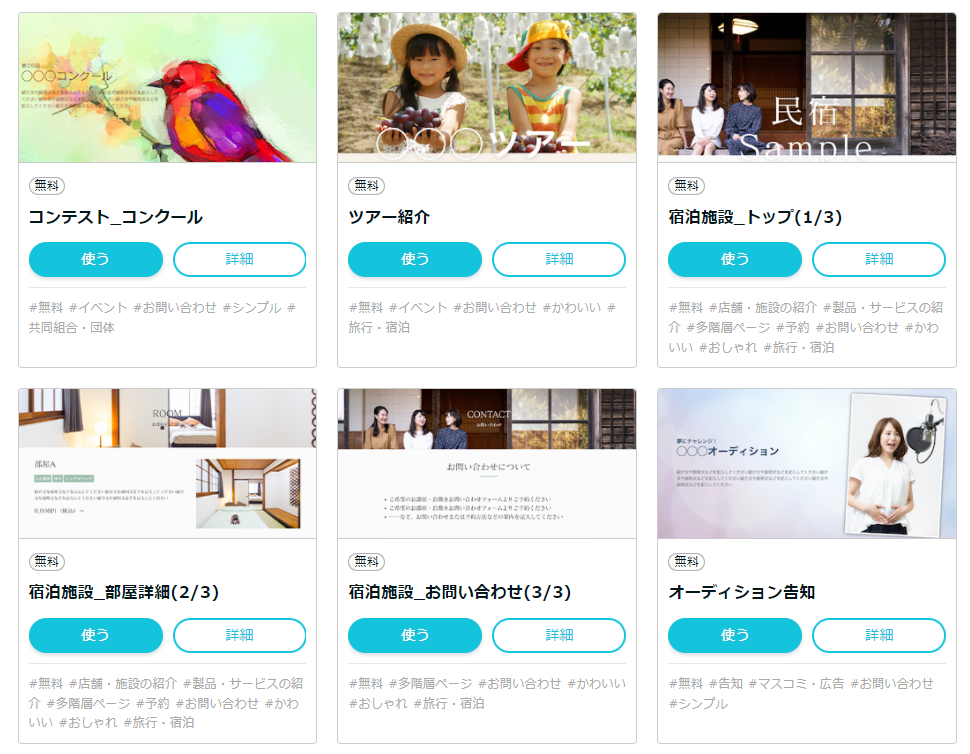The image size is (970, 754).
Task: Click the ツアー紹介 template title
Action: 389,217
